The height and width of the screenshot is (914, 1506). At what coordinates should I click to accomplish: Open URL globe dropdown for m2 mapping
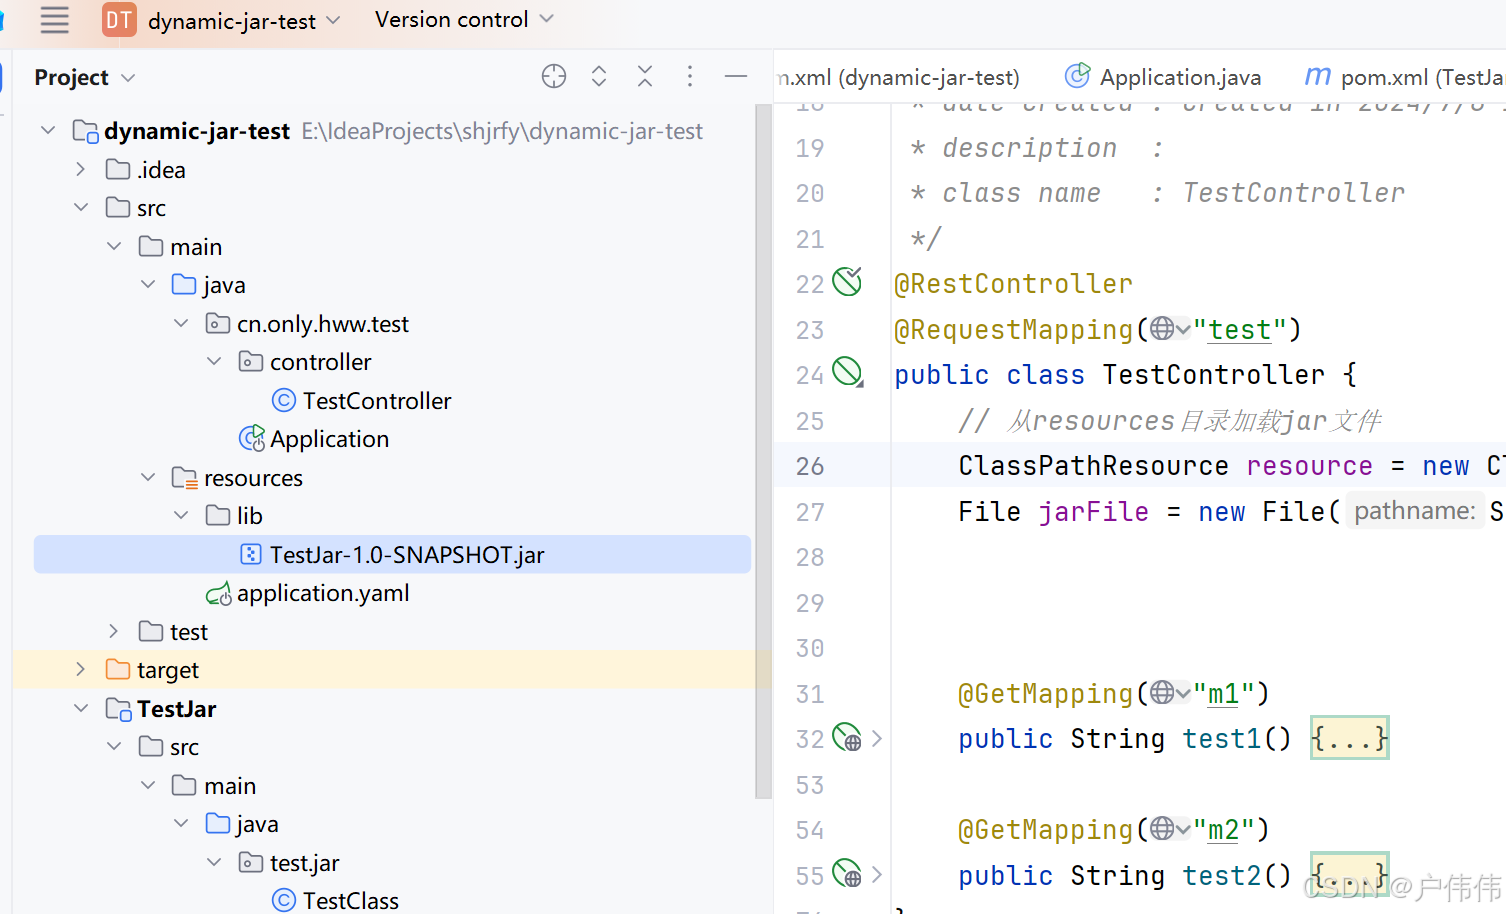pyautogui.click(x=1170, y=828)
